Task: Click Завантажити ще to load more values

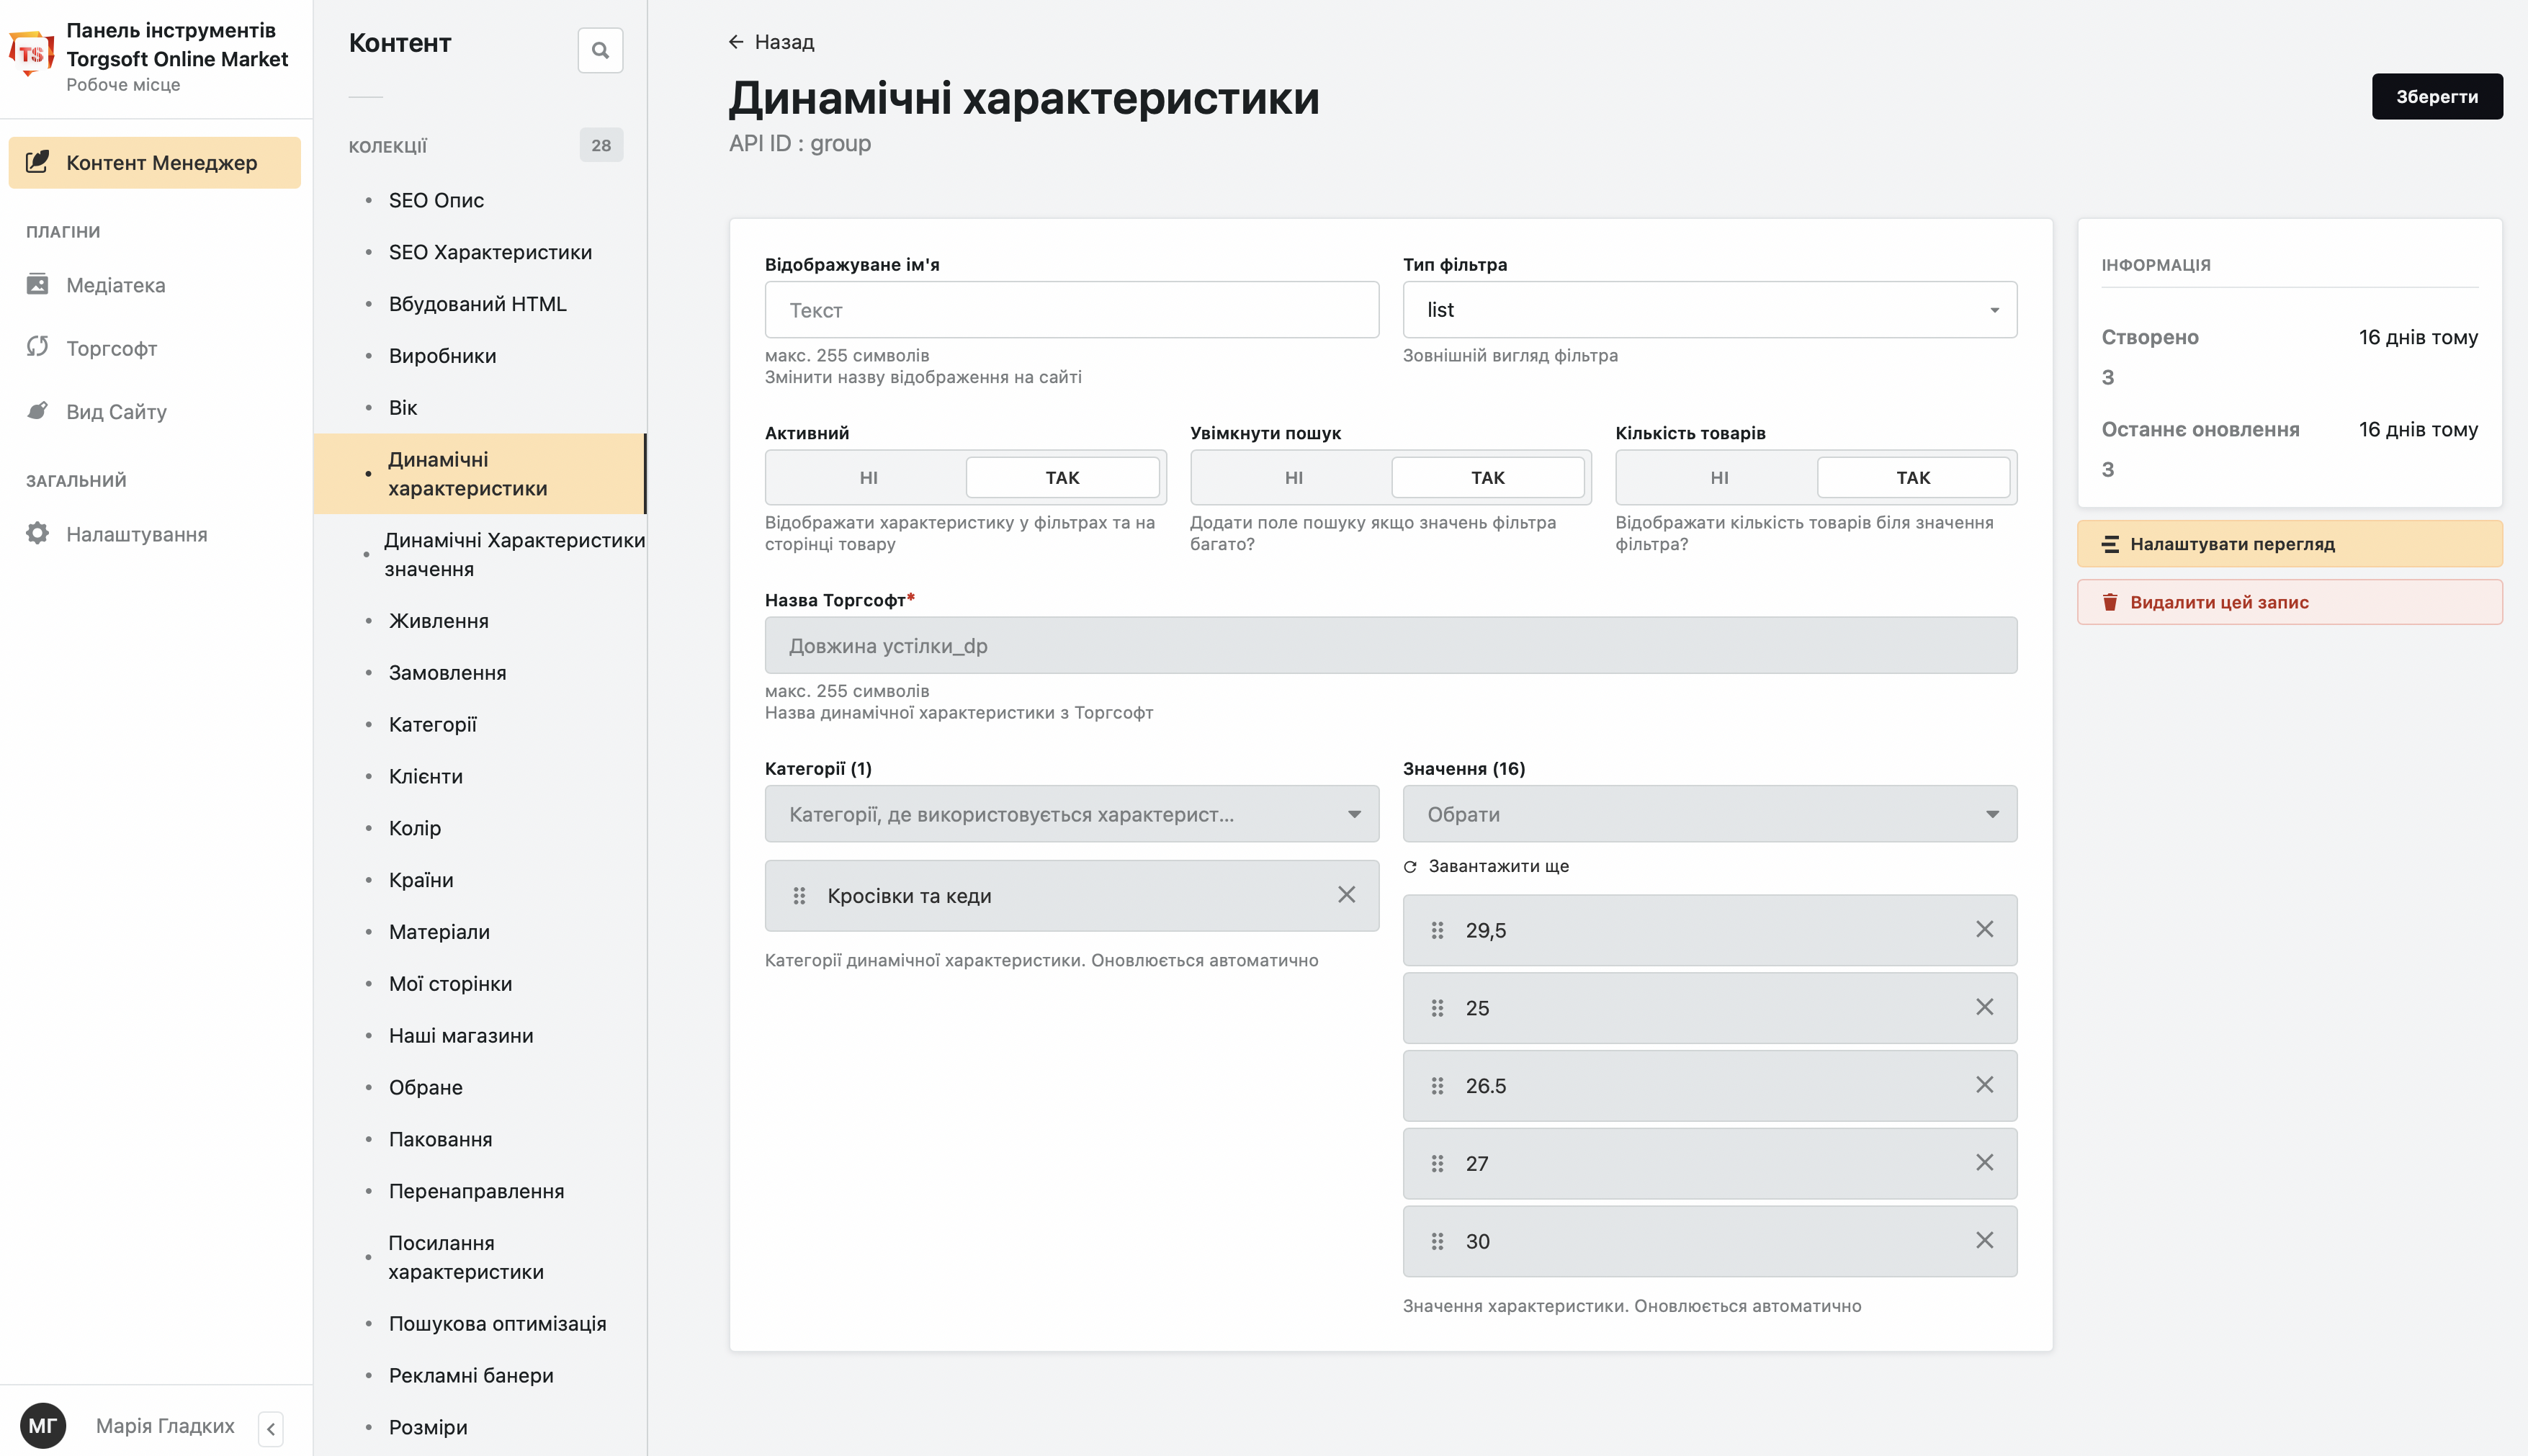Action: pos(1498,866)
